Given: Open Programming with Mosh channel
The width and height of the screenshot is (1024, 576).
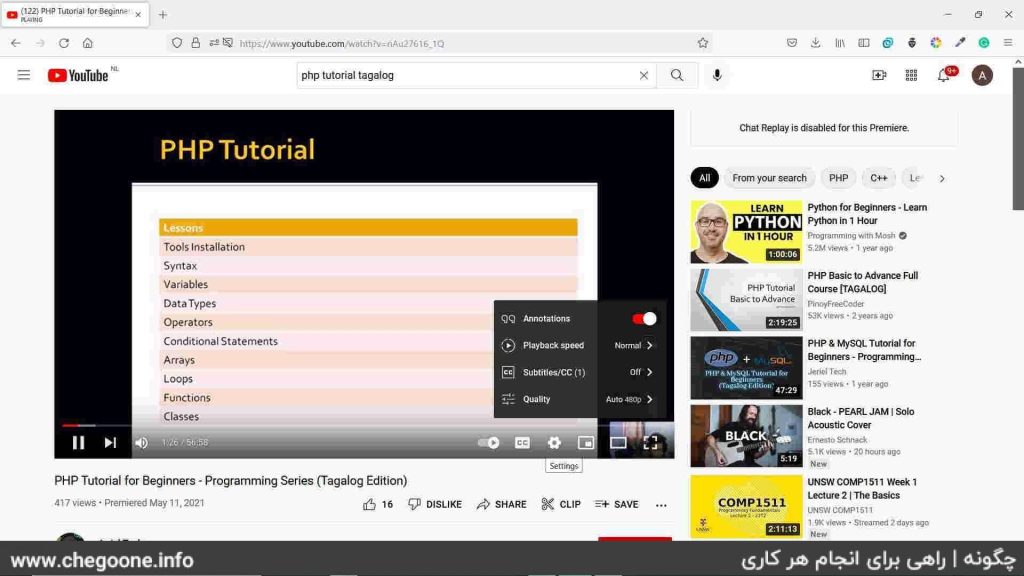Looking at the screenshot, I should (x=851, y=236).
